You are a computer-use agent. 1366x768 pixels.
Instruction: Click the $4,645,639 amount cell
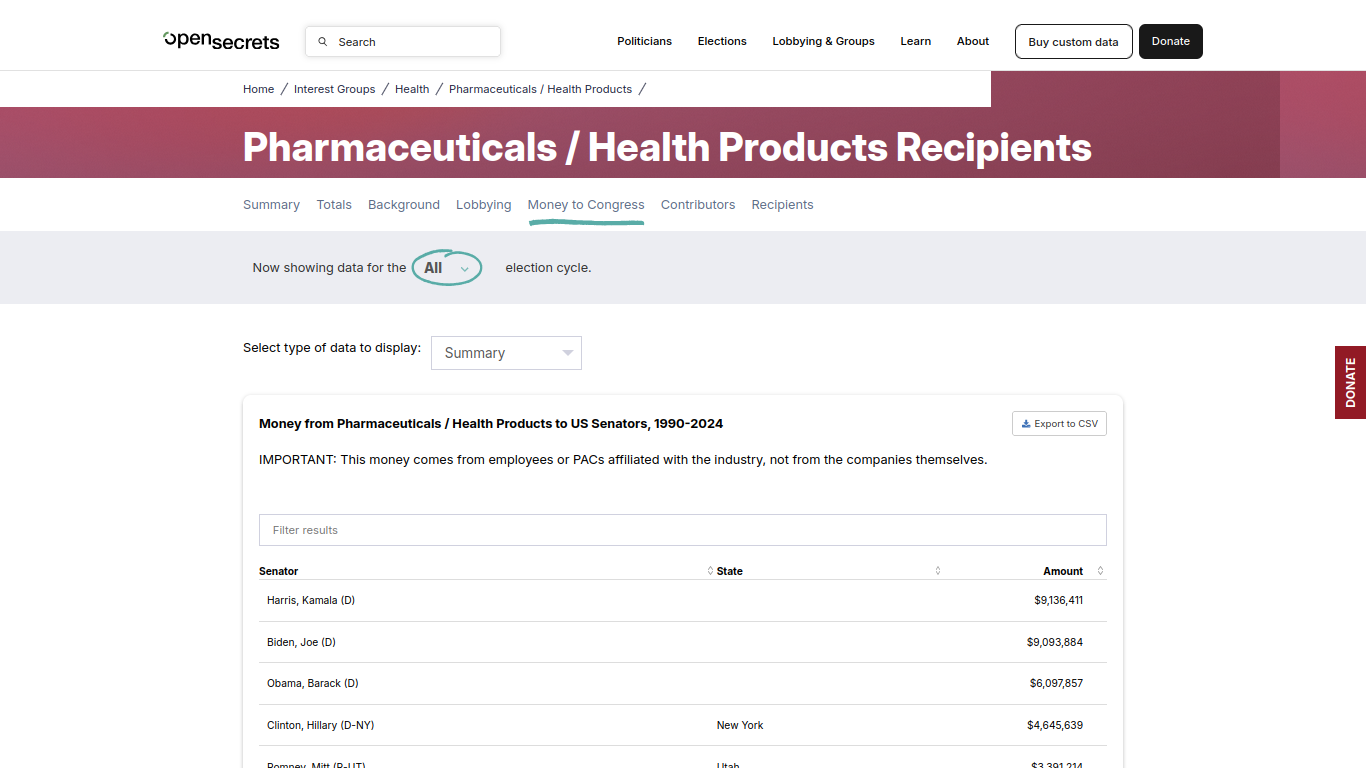pyautogui.click(x=1055, y=725)
